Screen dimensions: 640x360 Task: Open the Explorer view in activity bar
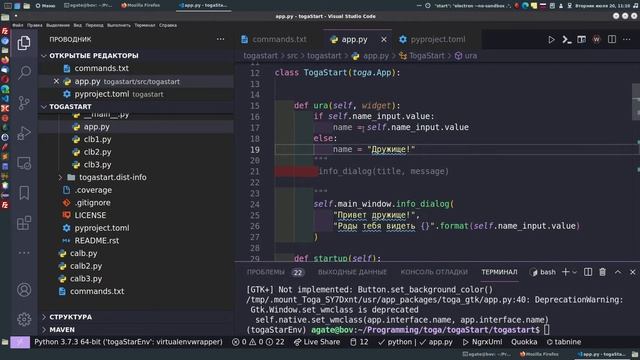pos(24,43)
